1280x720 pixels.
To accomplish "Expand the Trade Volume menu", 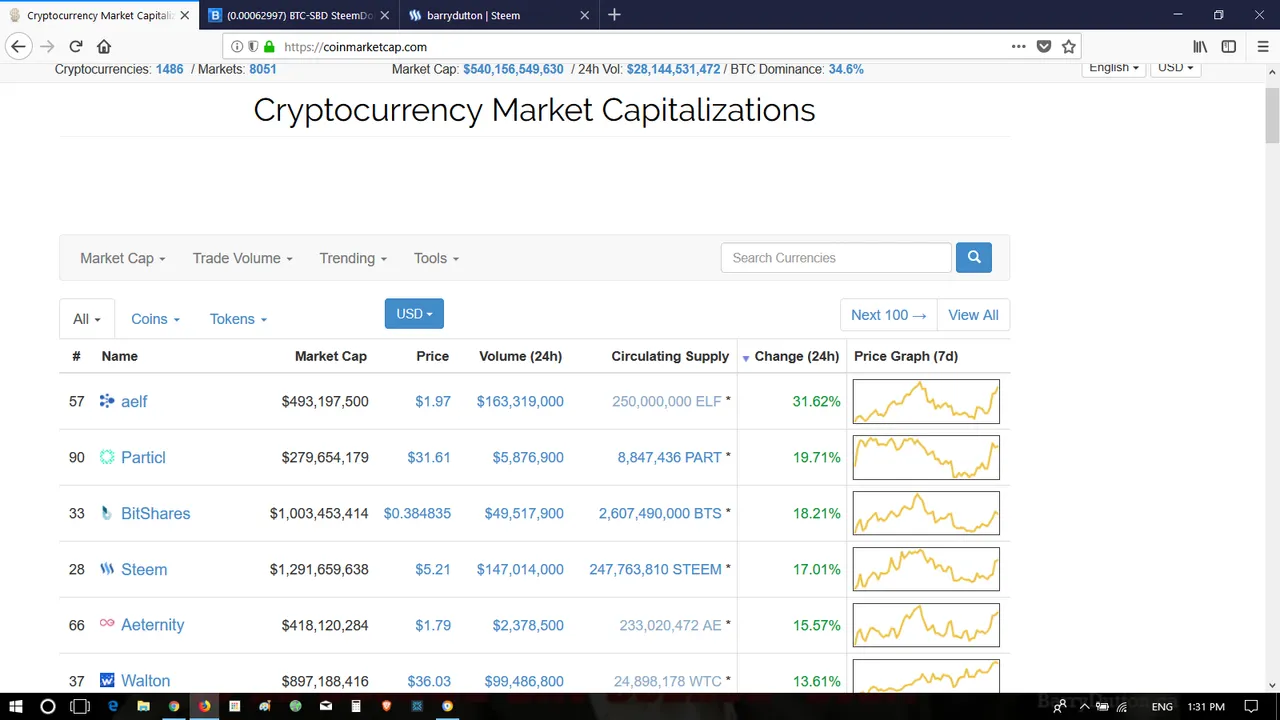I will (x=242, y=258).
